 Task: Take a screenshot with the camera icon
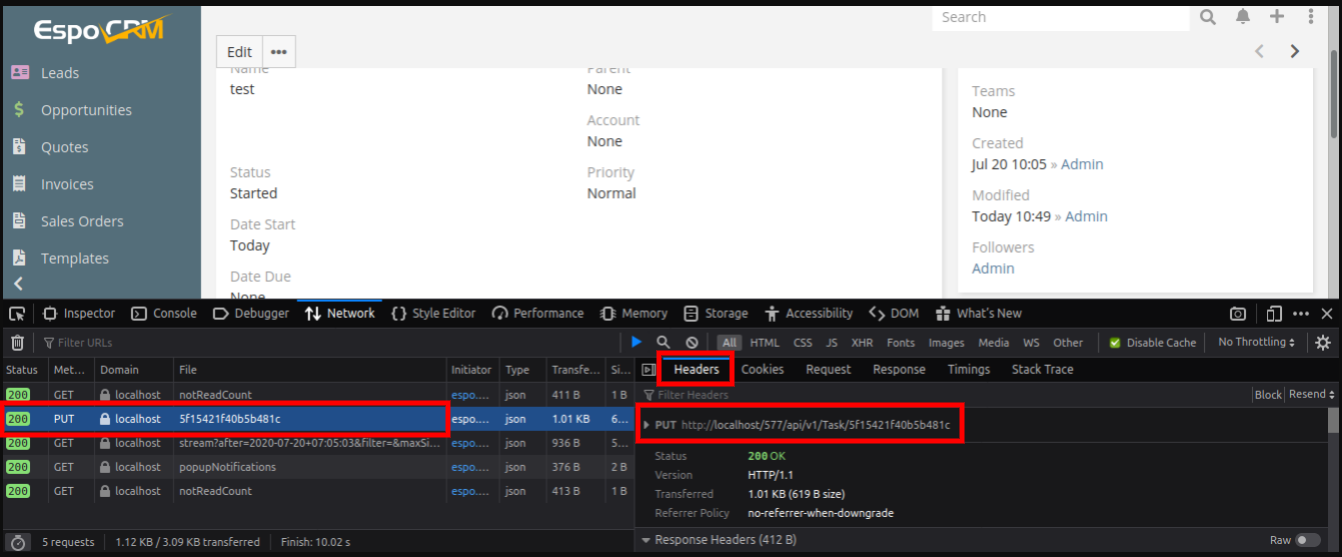click(x=1238, y=313)
